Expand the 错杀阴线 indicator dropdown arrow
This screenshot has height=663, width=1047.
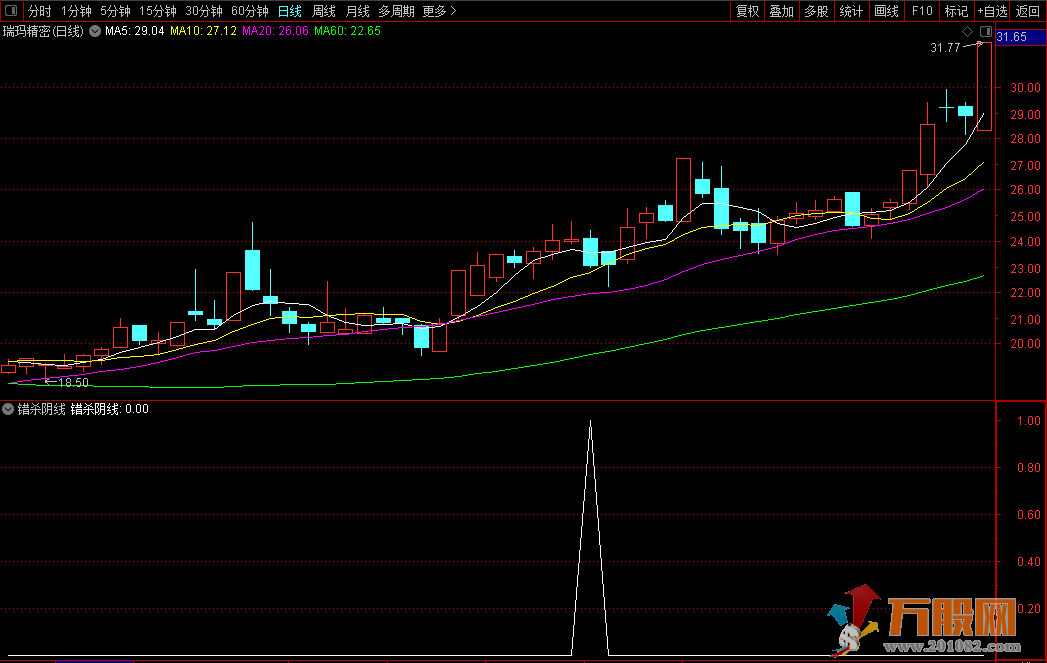tap(8, 409)
